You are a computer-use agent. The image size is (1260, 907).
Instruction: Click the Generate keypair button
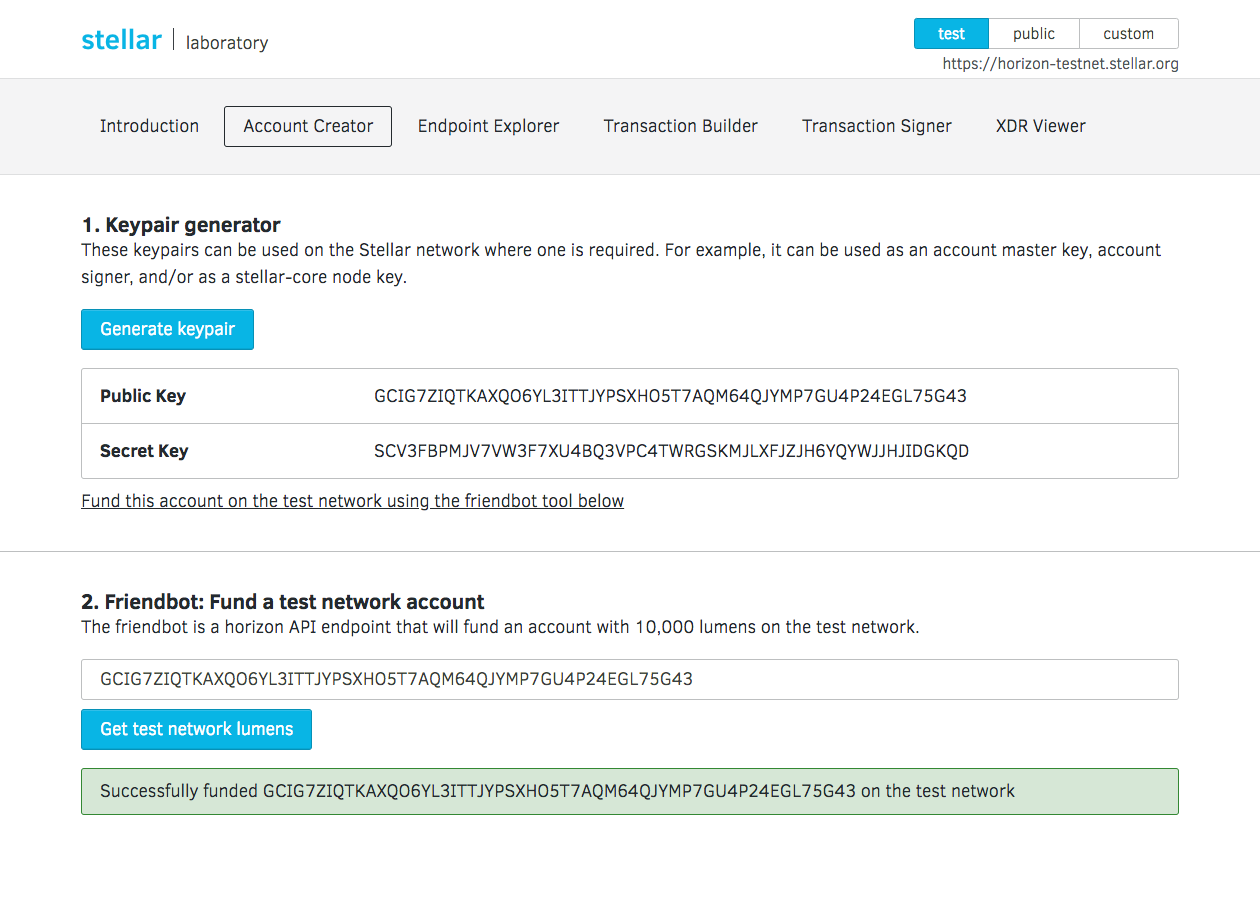point(167,329)
